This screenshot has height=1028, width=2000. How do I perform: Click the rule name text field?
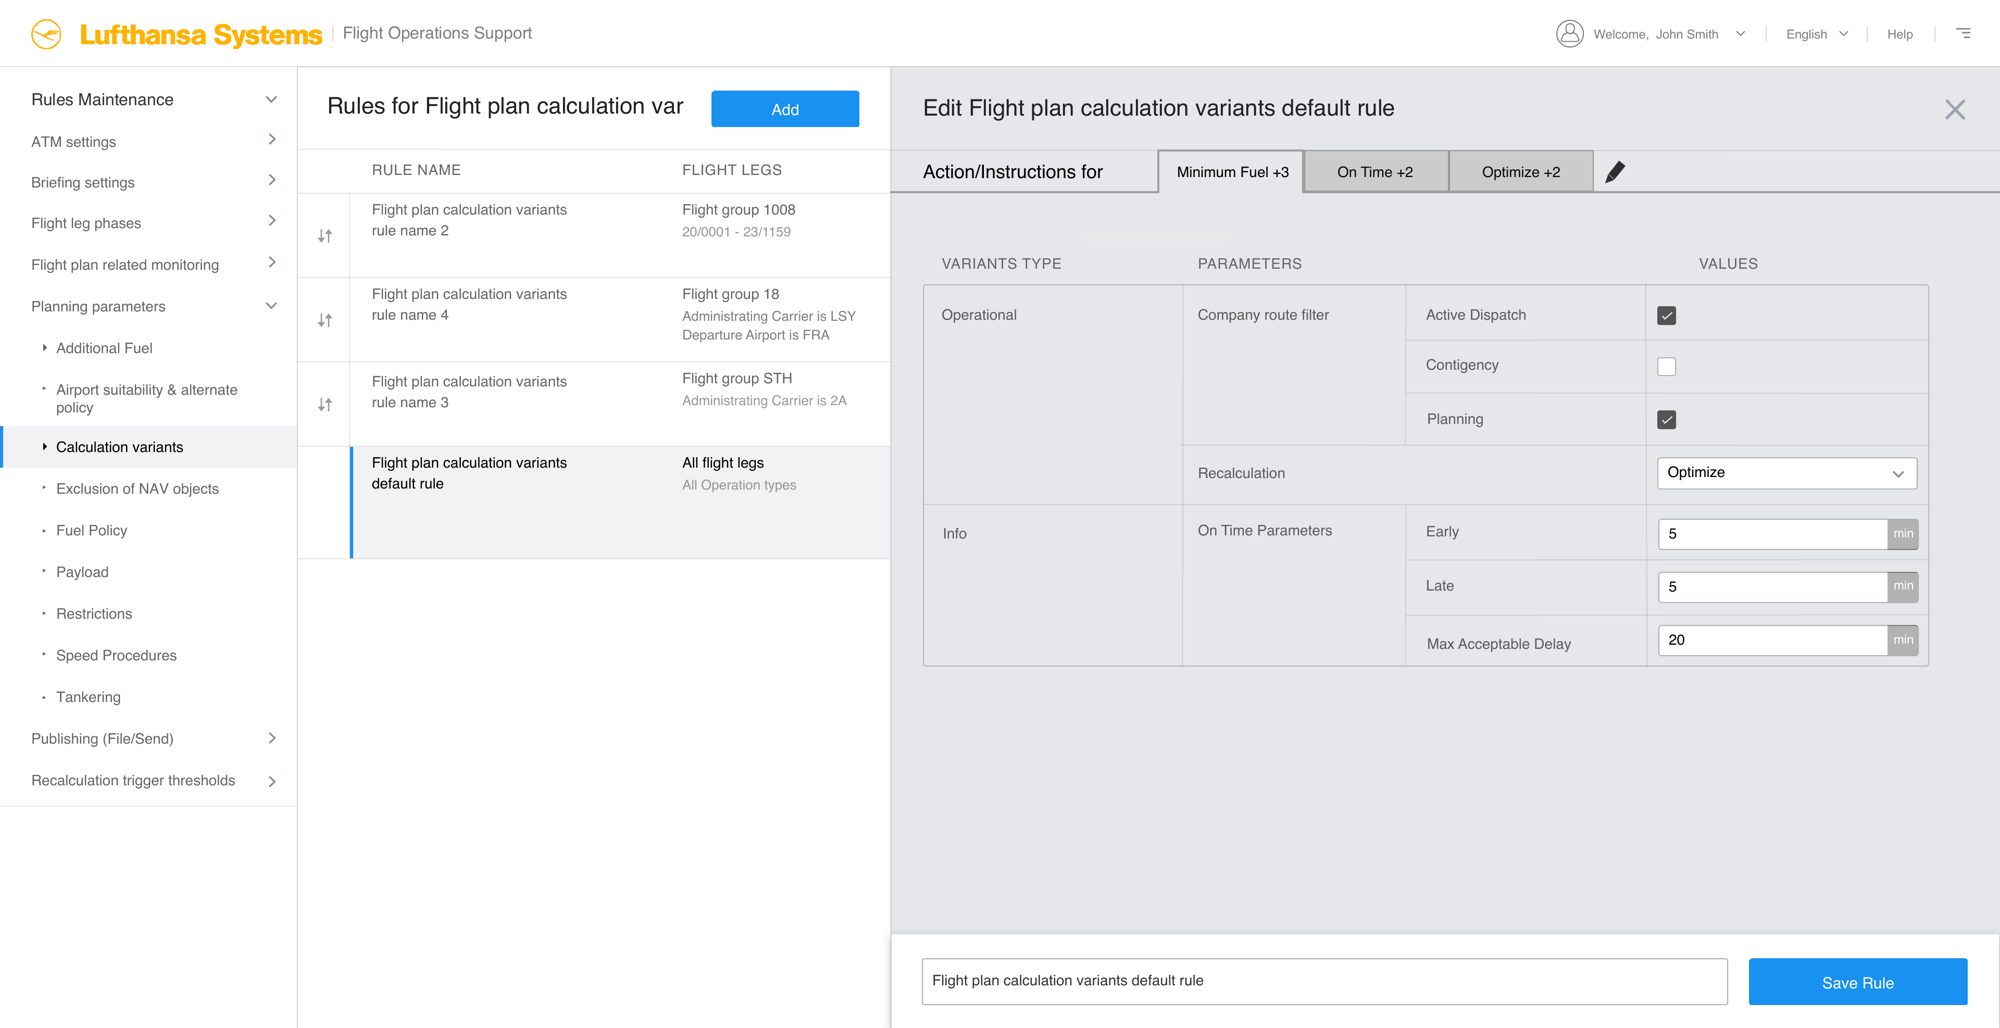coord(1324,981)
